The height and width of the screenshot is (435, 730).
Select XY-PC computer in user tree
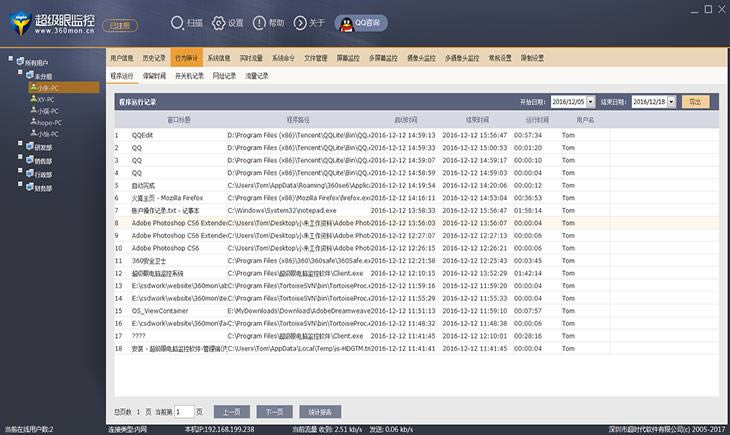point(47,99)
